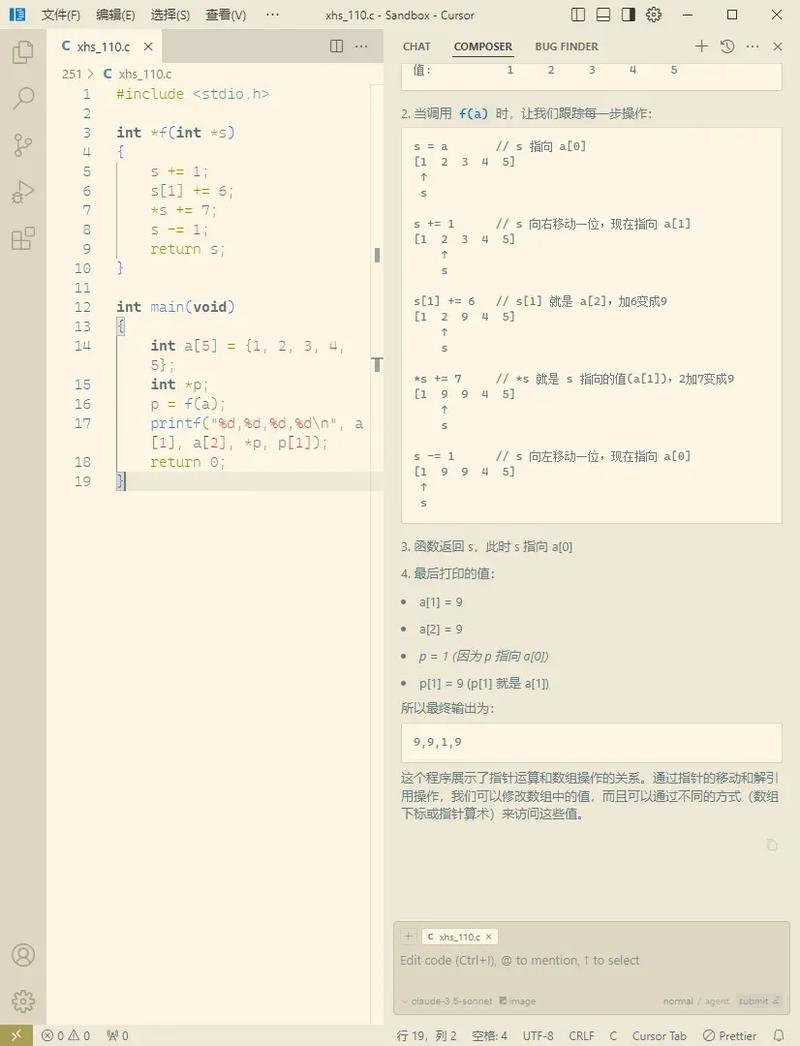The image size is (800, 1046).
Task: Remove the xhs_110.c context chip
Action: point(488,937)
